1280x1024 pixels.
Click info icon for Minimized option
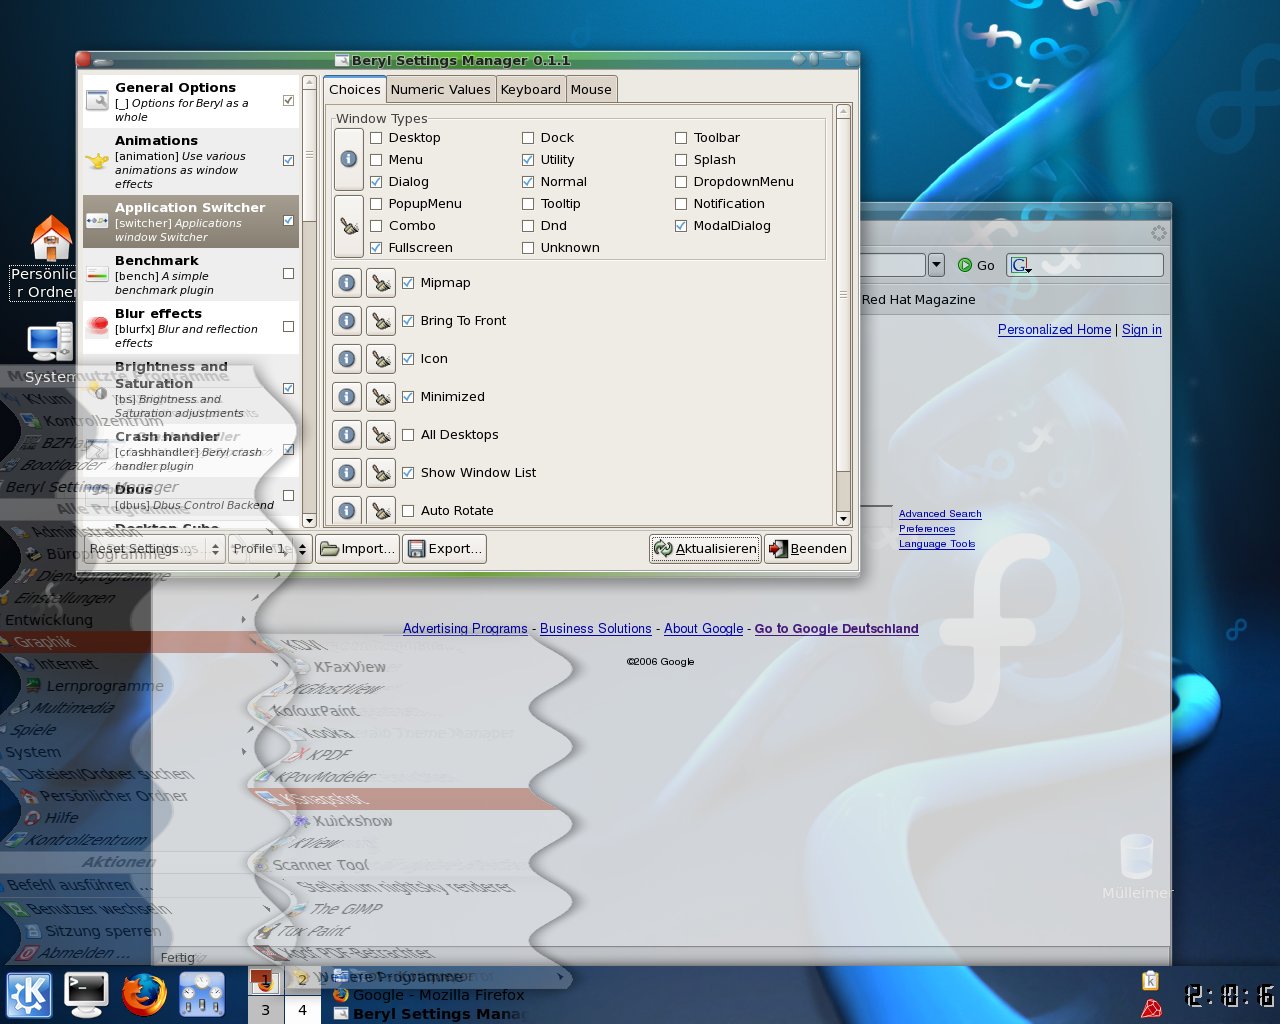(347, 397)
